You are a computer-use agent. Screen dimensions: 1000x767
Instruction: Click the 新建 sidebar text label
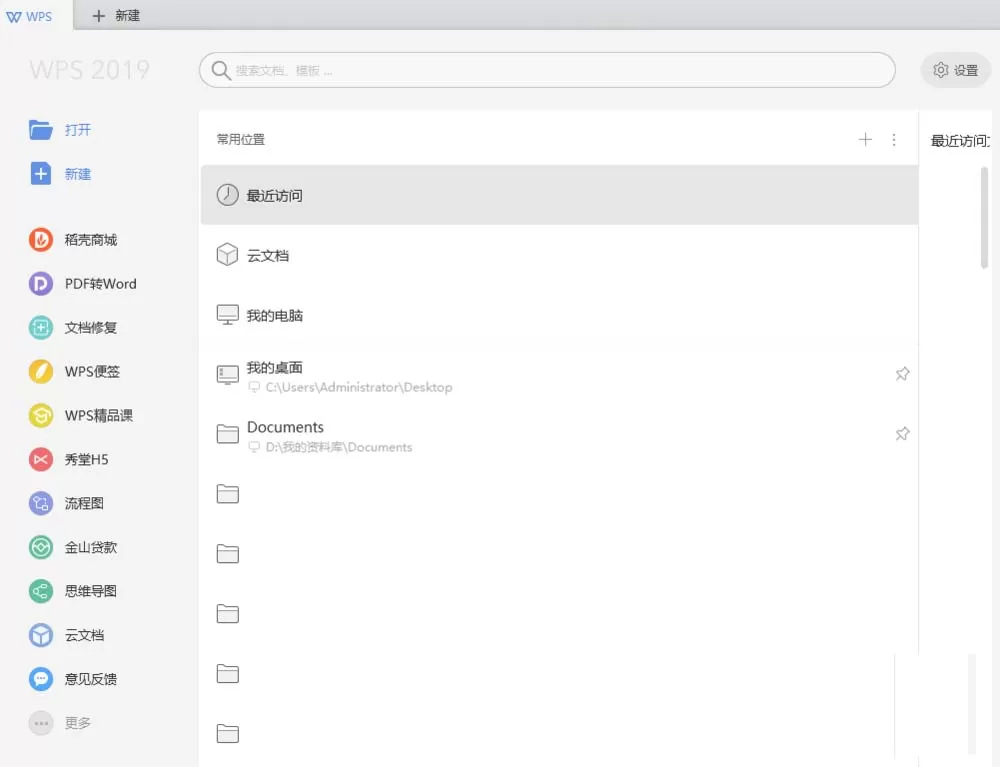click(x=78, y=174)
